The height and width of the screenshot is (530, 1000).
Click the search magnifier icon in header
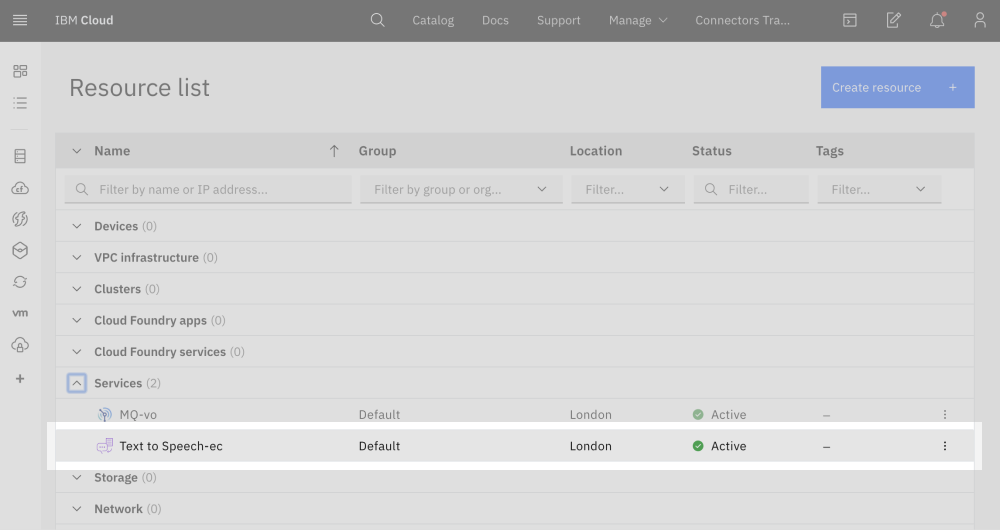coord(377,20)
